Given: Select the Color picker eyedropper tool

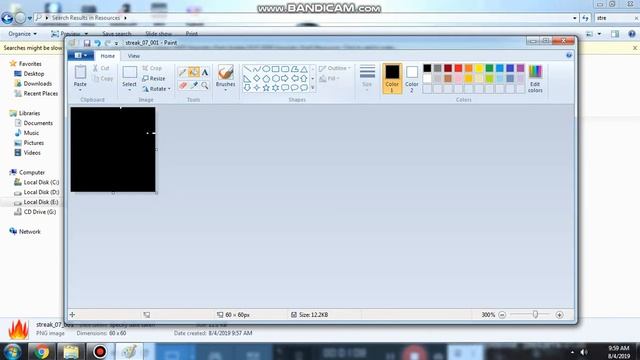Looking at the screenshot, I should (193, 85).
